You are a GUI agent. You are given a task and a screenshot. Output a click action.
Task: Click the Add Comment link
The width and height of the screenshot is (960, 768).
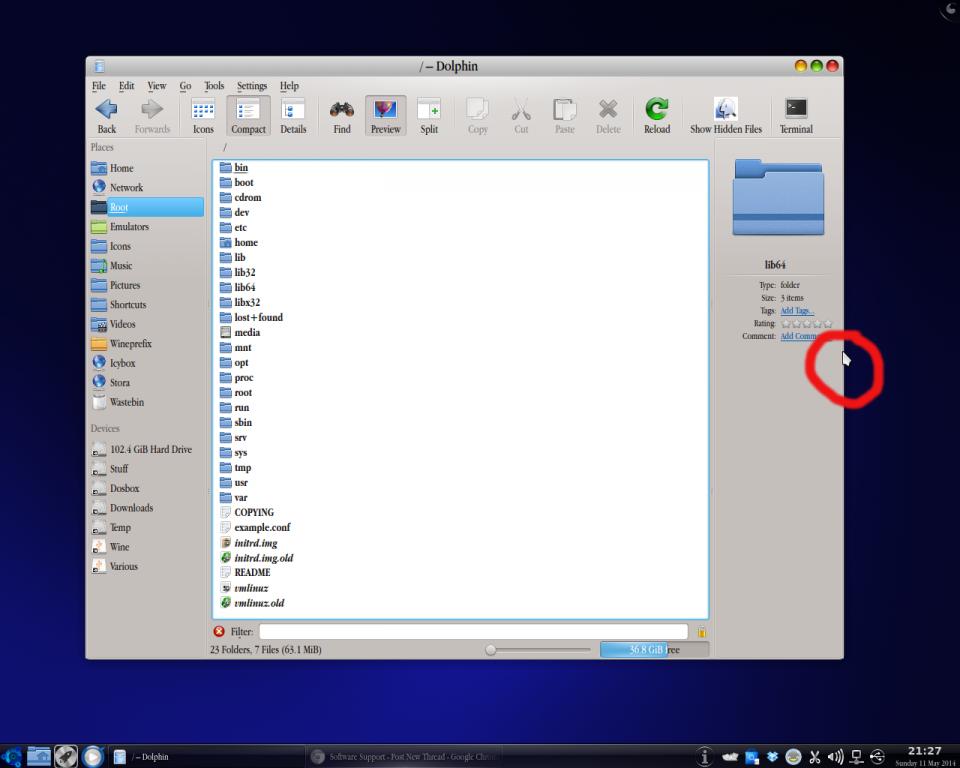800,336
